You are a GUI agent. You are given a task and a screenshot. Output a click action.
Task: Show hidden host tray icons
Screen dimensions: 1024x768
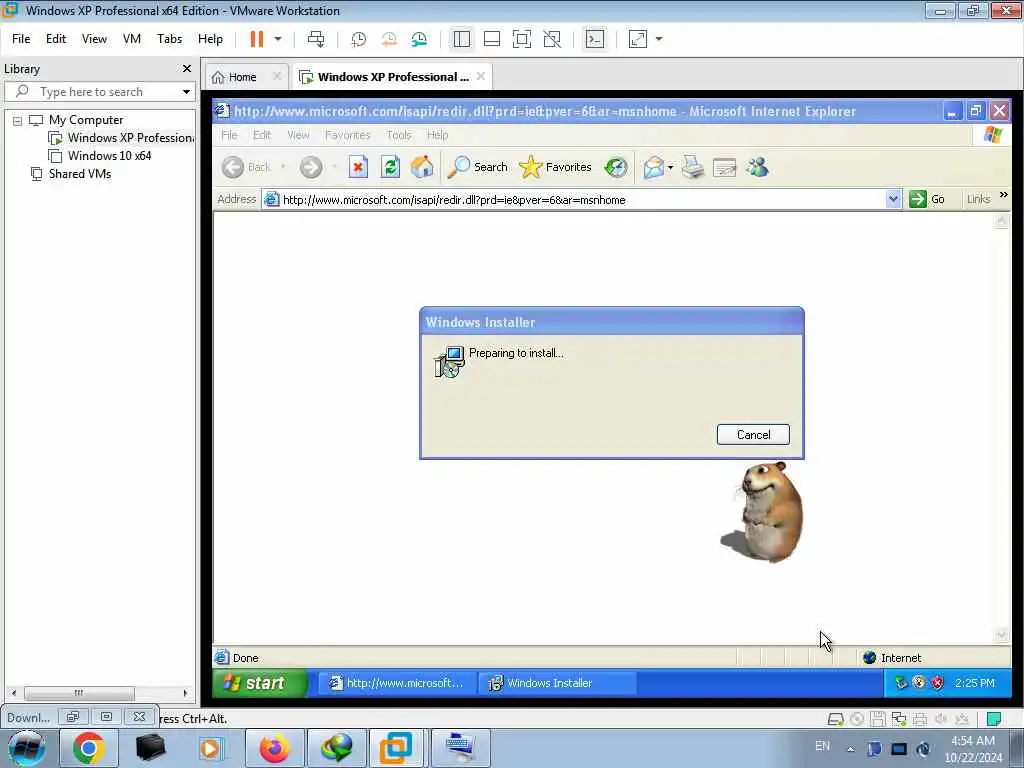850,749
